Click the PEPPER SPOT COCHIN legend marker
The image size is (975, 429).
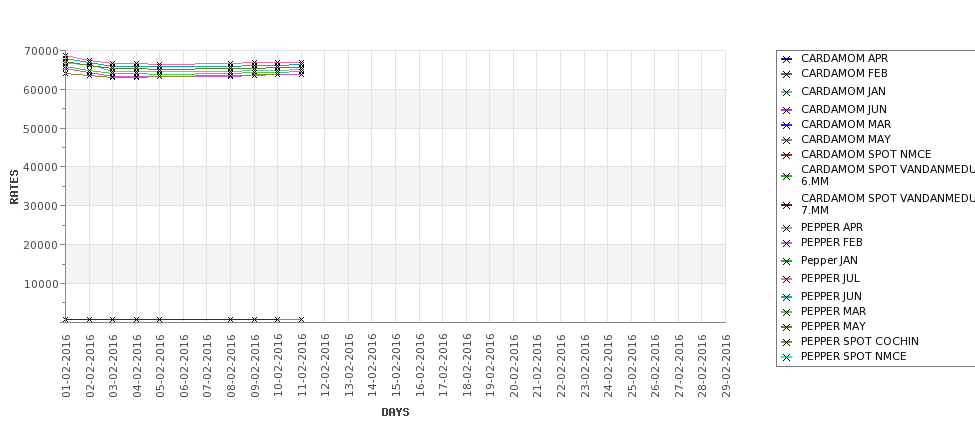(786, 342)
